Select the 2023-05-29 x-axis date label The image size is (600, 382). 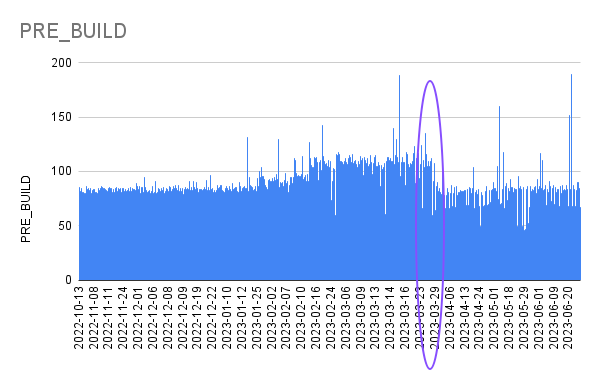point(524,318)
